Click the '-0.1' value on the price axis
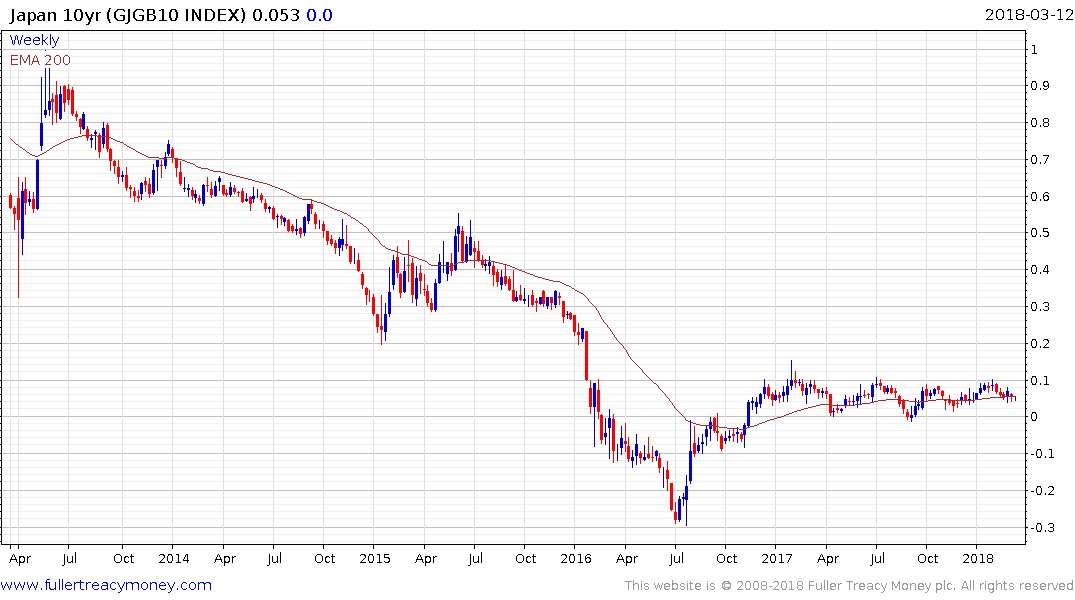 pyautogui.click(x=1043, y=454)
